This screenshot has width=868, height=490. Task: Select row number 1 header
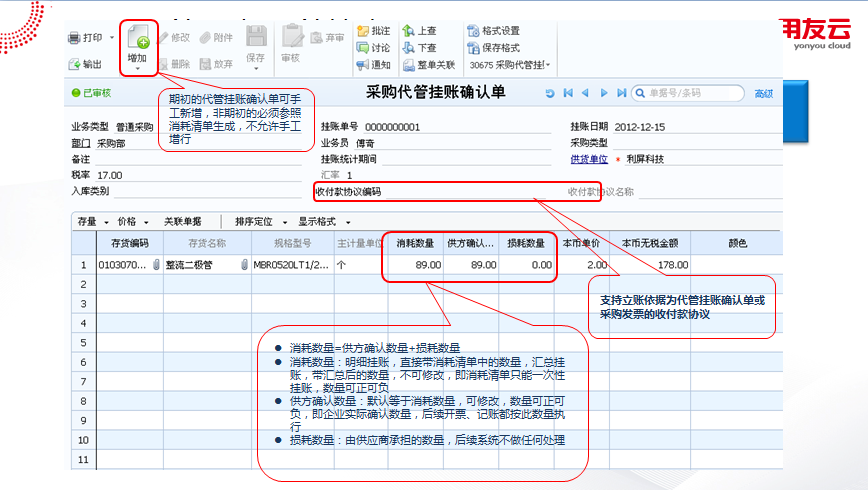[84, 265]
